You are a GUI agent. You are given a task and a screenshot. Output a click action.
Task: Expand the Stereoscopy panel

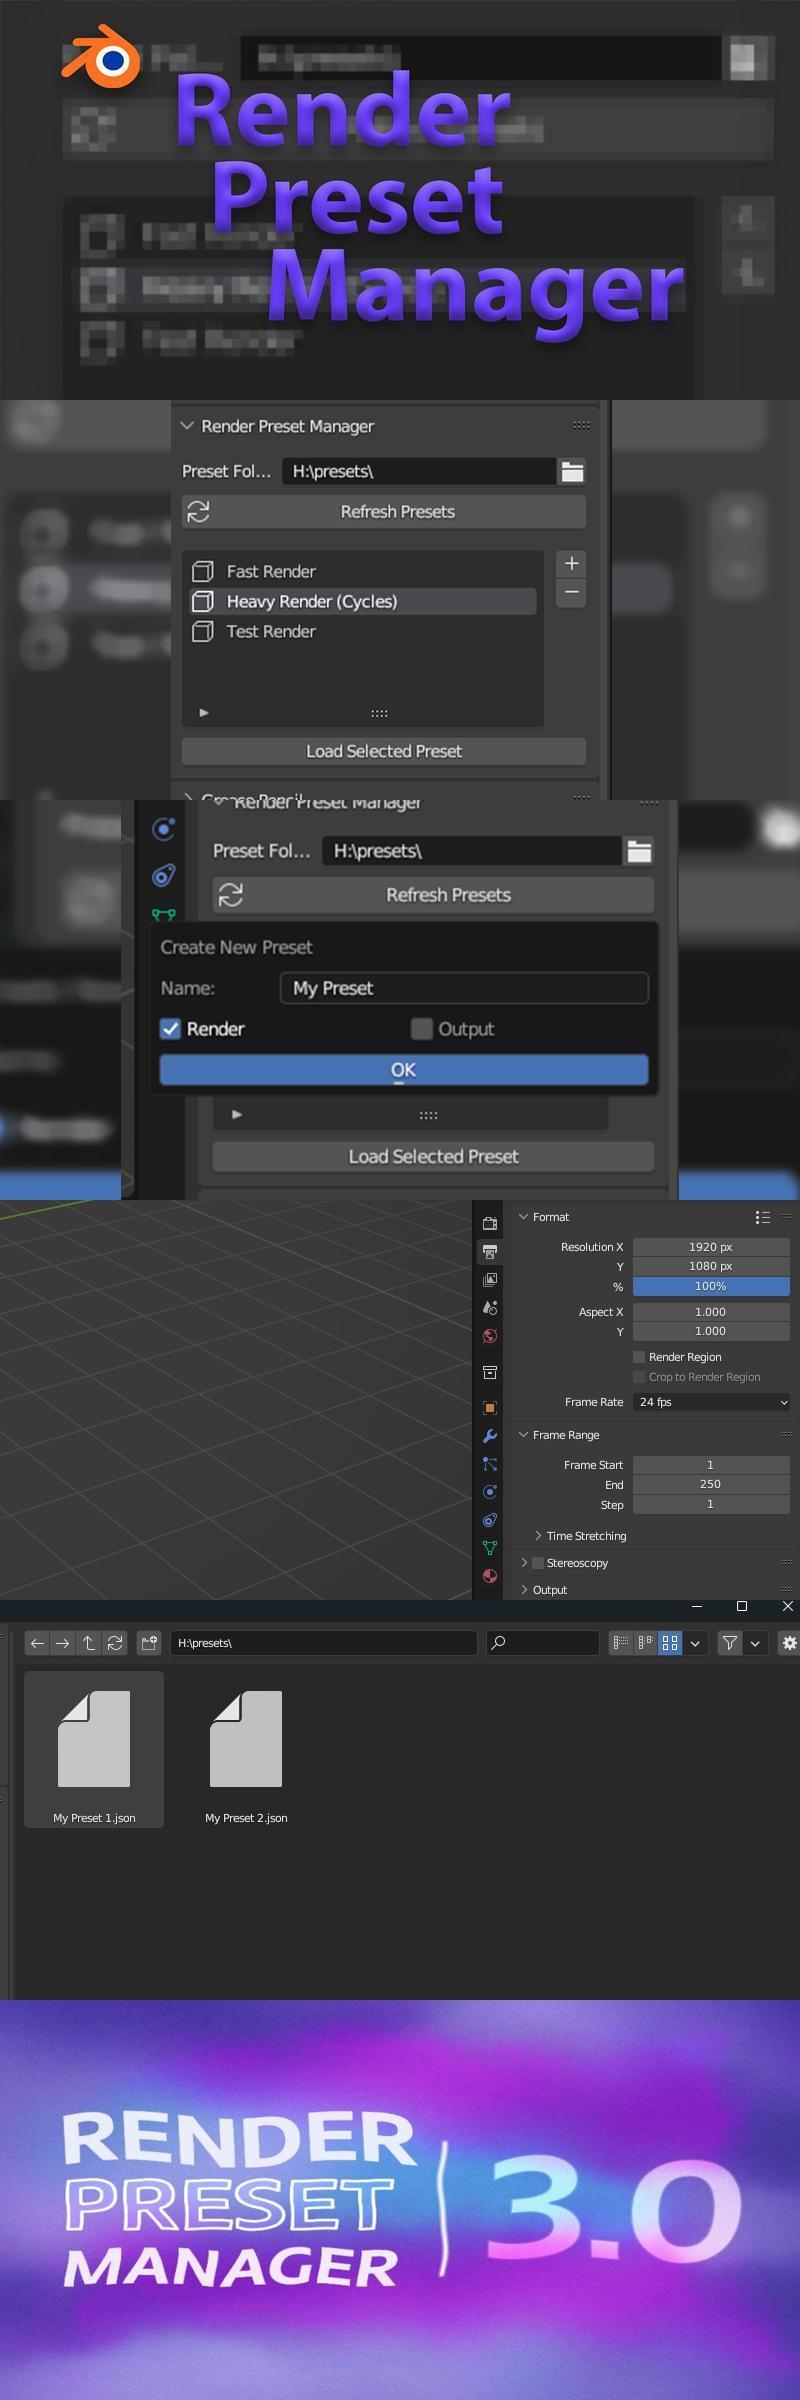tap(523, 1563)
